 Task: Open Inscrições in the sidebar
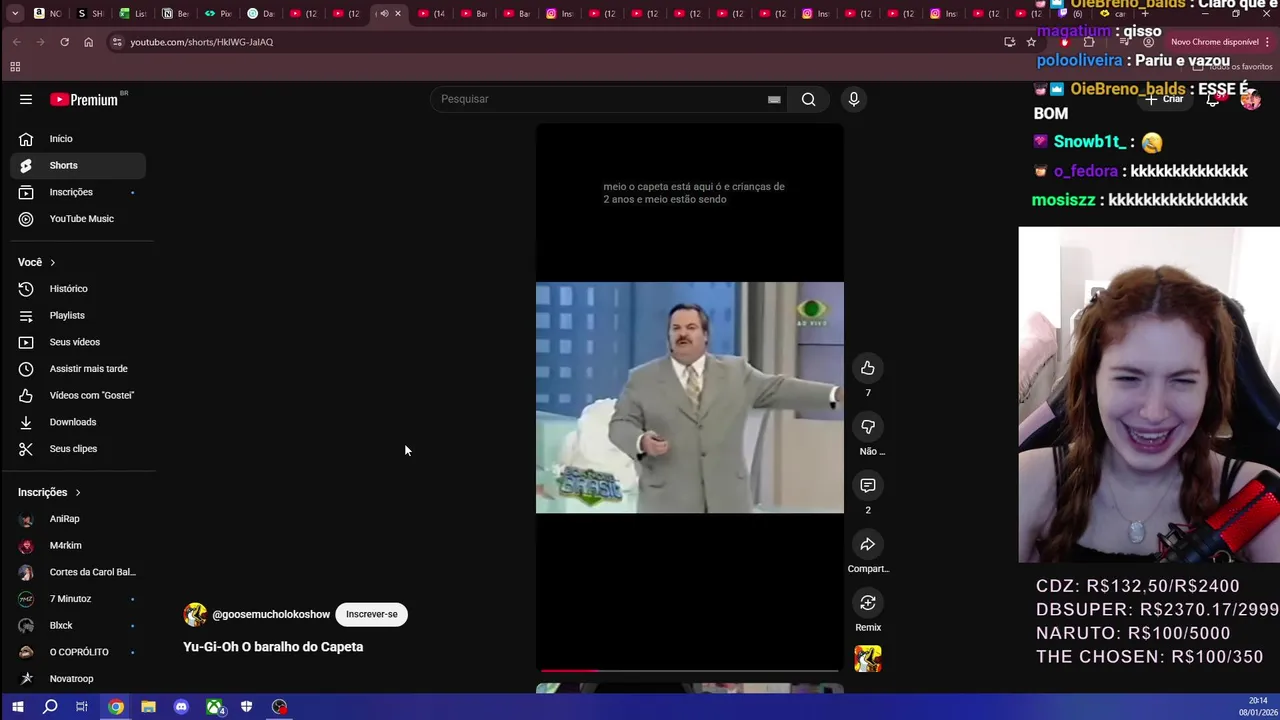[x=78, y=192]
